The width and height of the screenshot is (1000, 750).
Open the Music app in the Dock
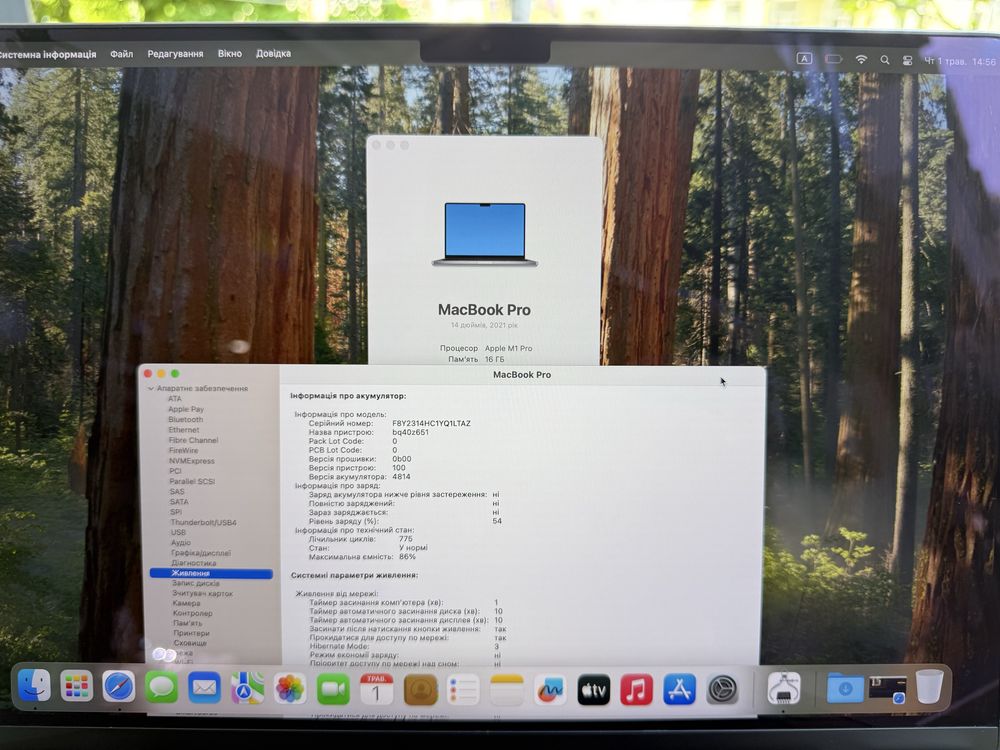click(636, 689)
